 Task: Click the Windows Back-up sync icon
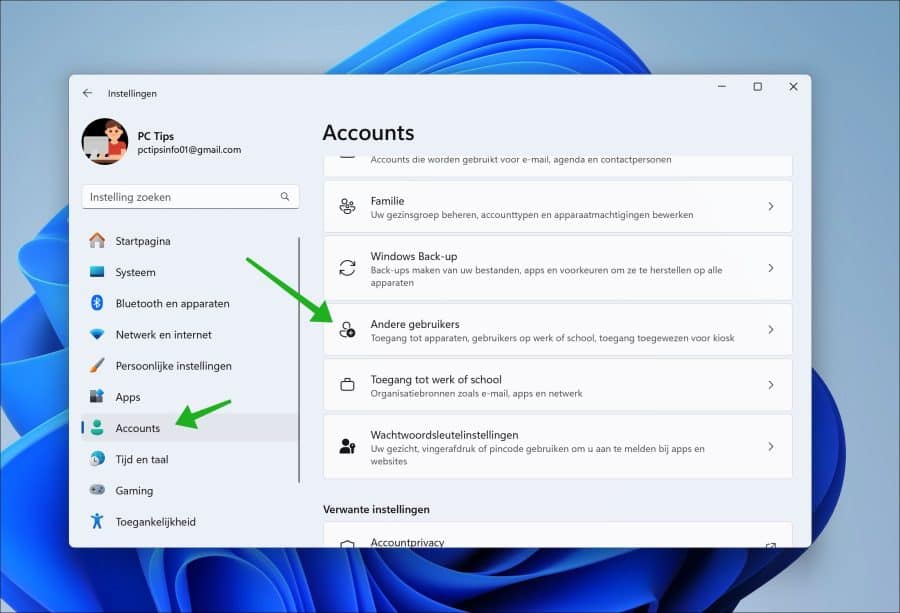[x=347, y=268]
